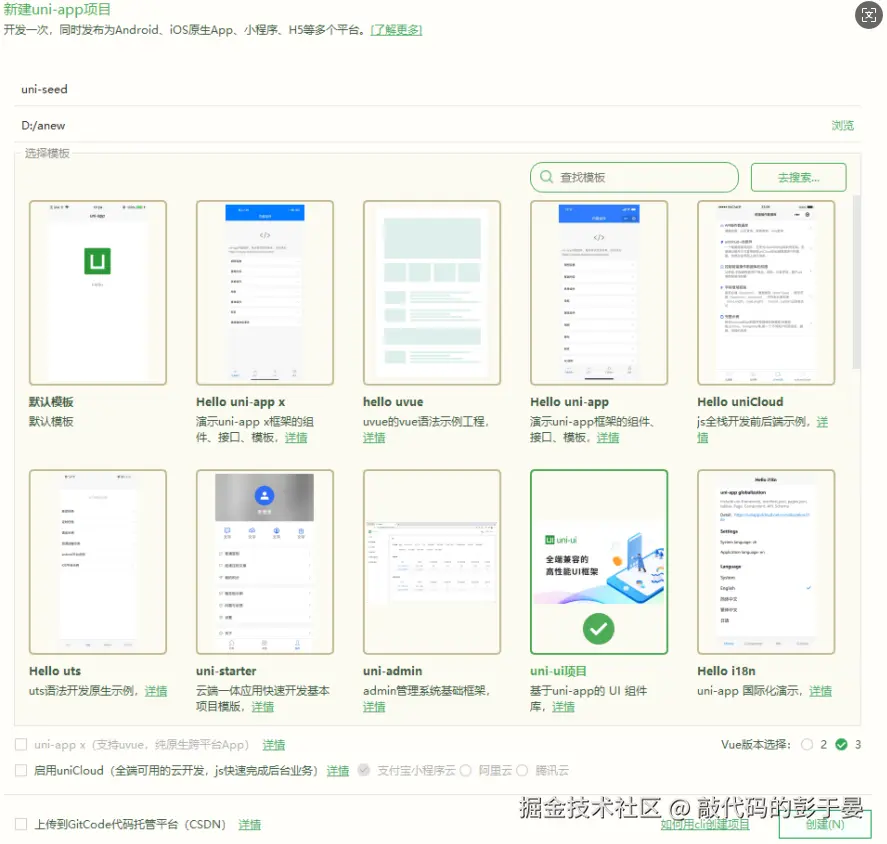887x844 pixels.
Task: Click the Hello uni-app x title text
Action: pos(240,402)
